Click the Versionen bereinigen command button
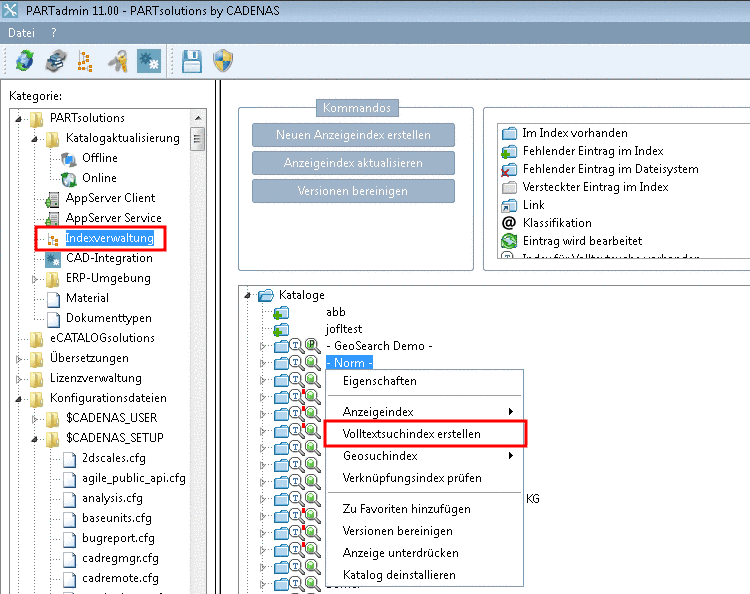The height and width of the screenshot is (594, 750). (x=353, y=191)
